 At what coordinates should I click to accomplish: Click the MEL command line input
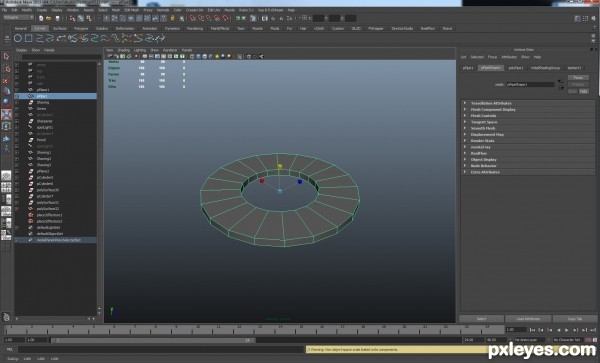click(x=161, y=349)
